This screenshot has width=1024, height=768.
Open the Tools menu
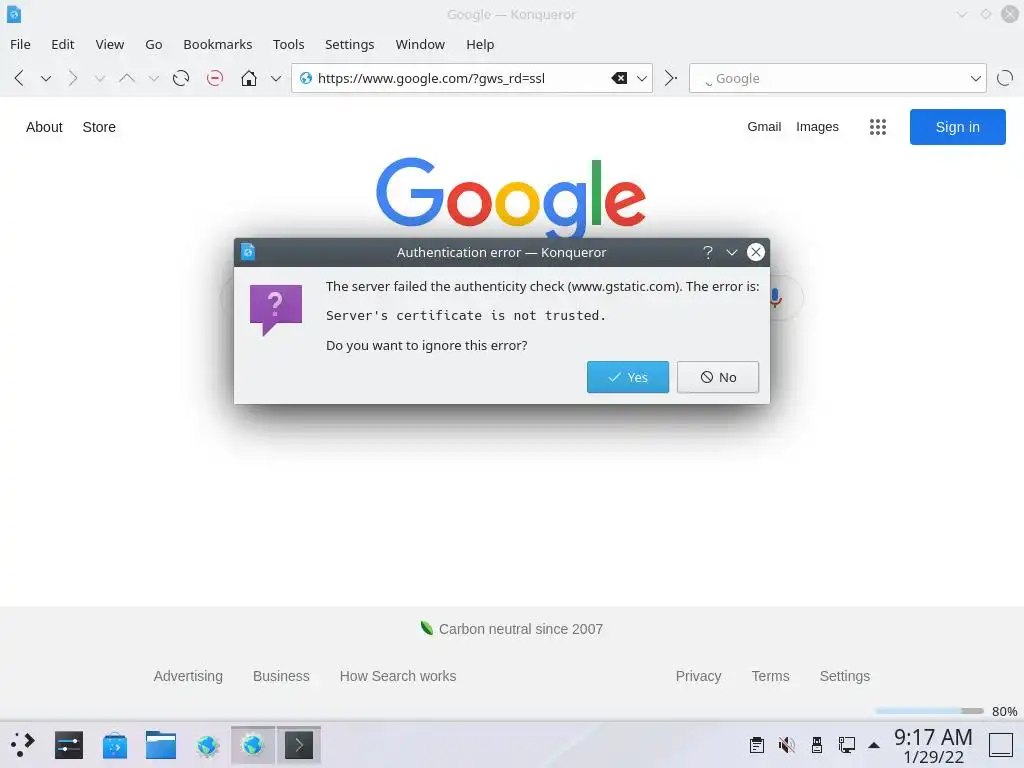(x=289, y=44)
